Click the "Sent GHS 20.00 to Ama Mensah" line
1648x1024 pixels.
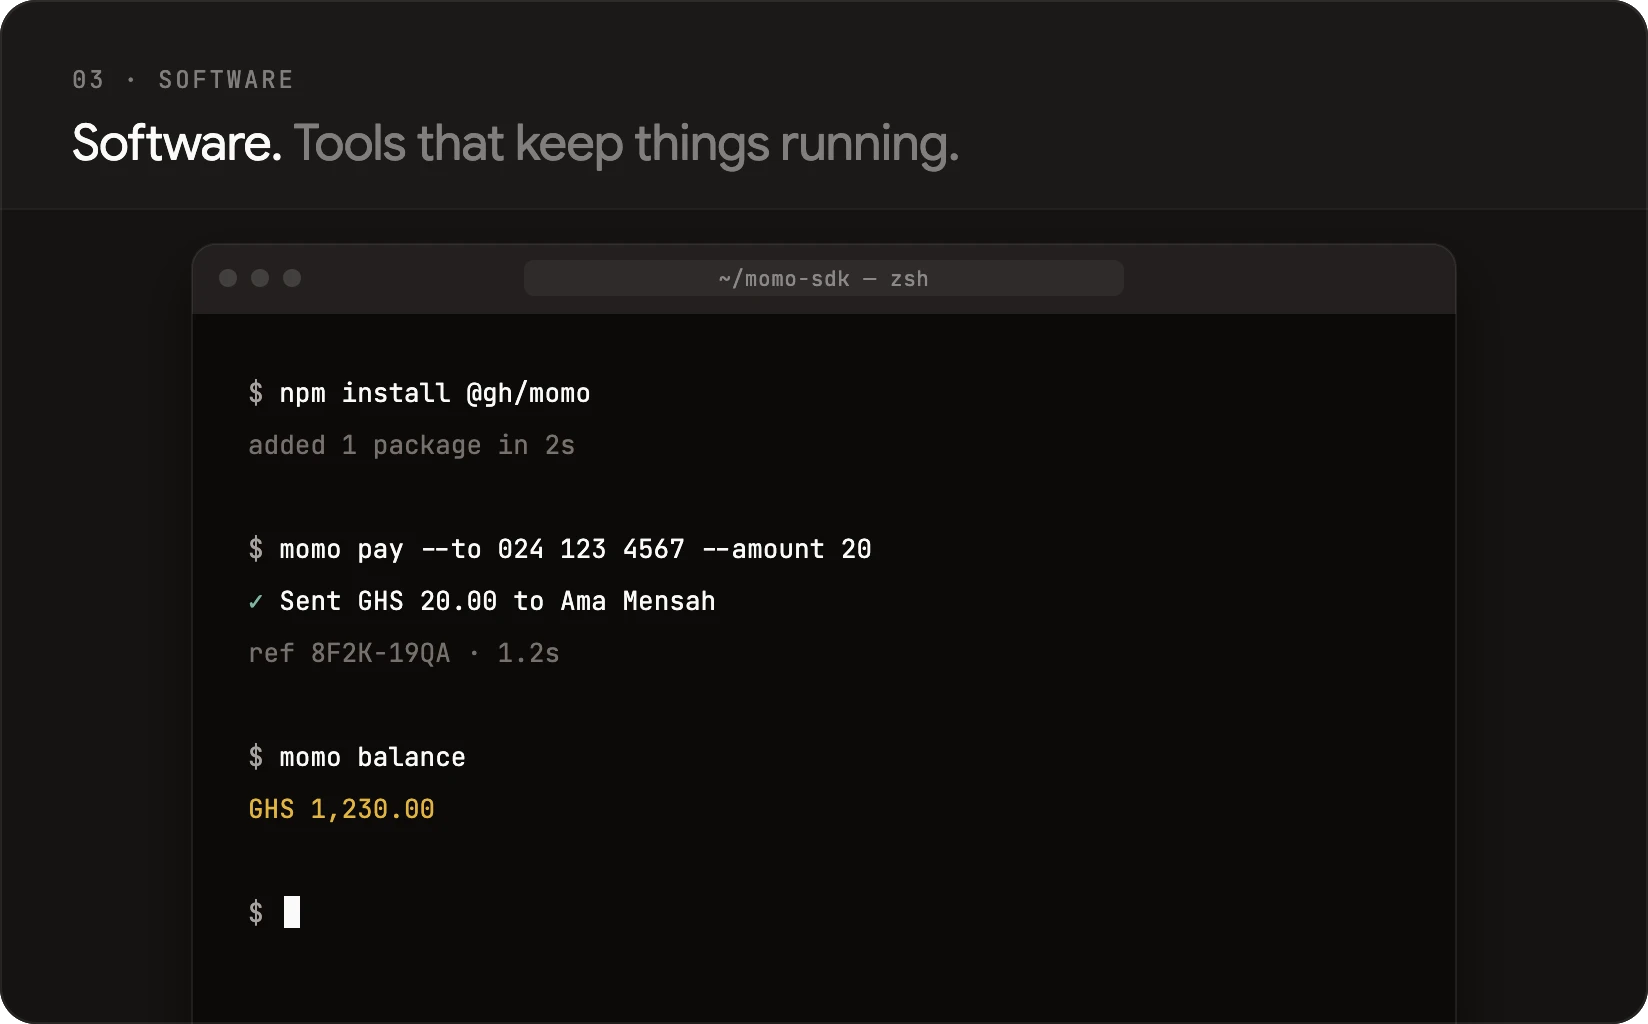coord(498,601)
